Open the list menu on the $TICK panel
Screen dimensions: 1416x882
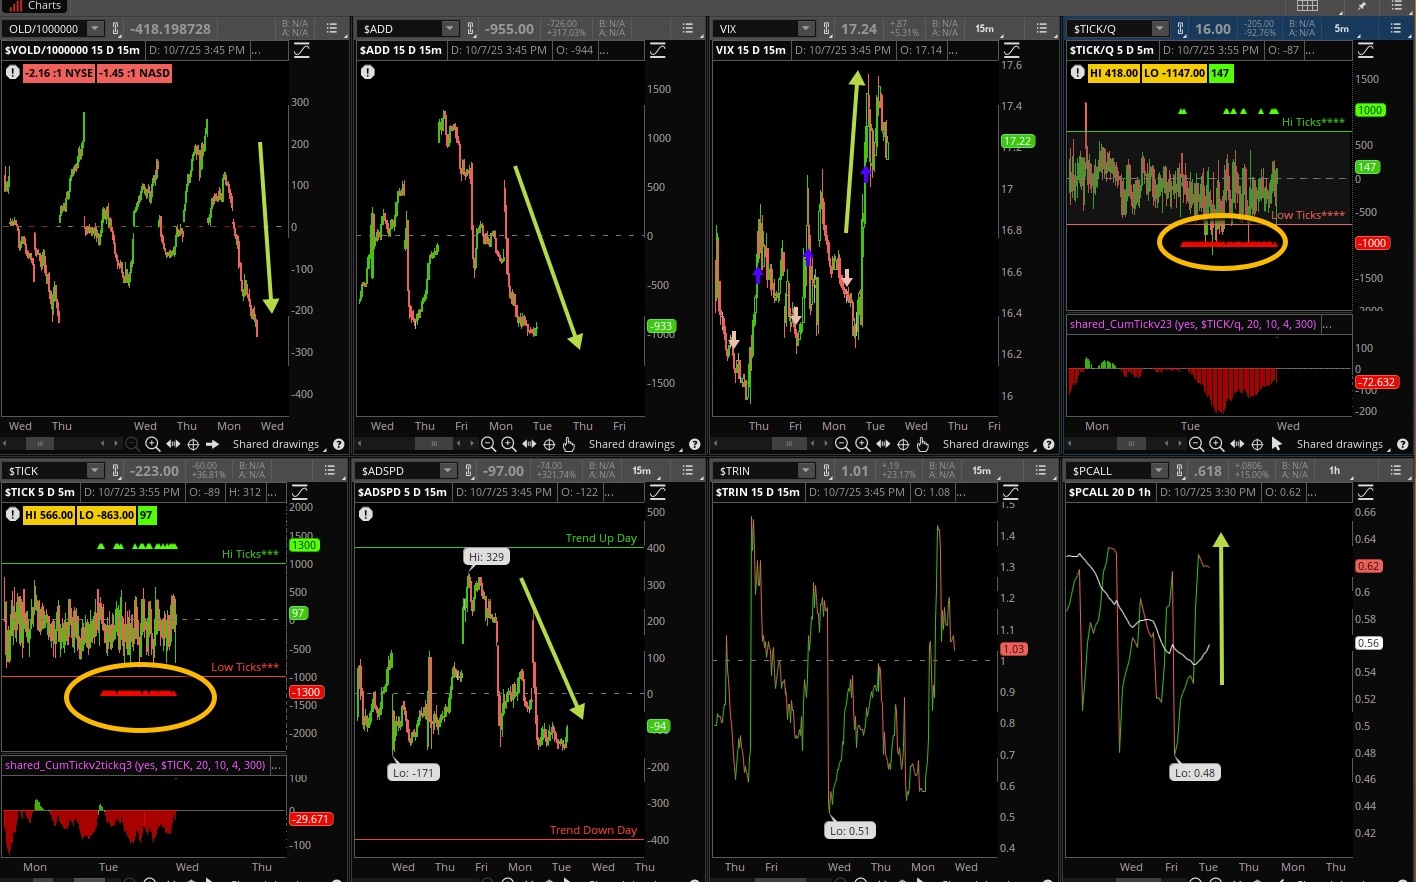[330, 471]
